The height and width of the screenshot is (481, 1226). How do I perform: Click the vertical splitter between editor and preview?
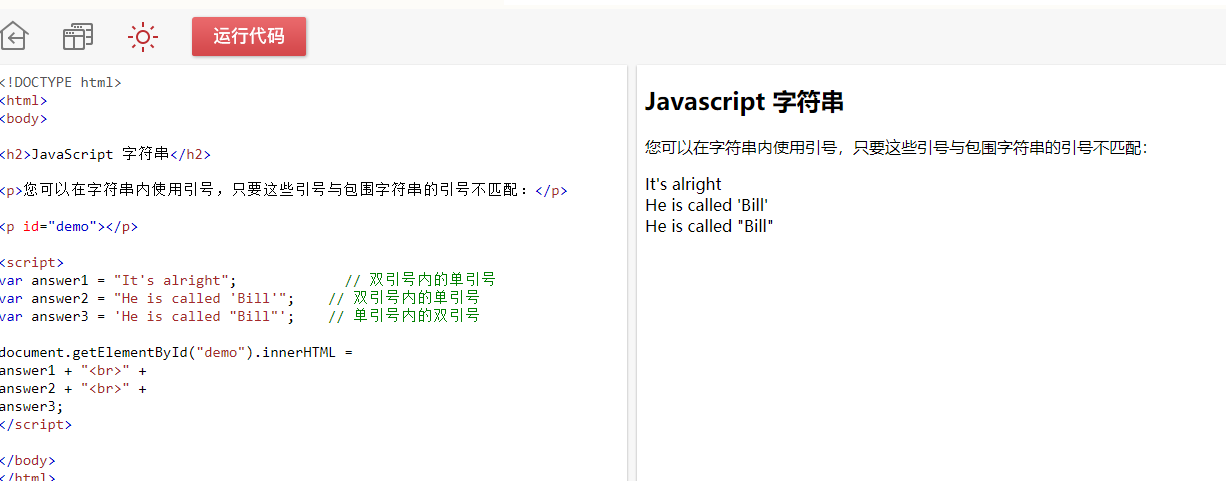pyautogui.click(x=632, y=273)
